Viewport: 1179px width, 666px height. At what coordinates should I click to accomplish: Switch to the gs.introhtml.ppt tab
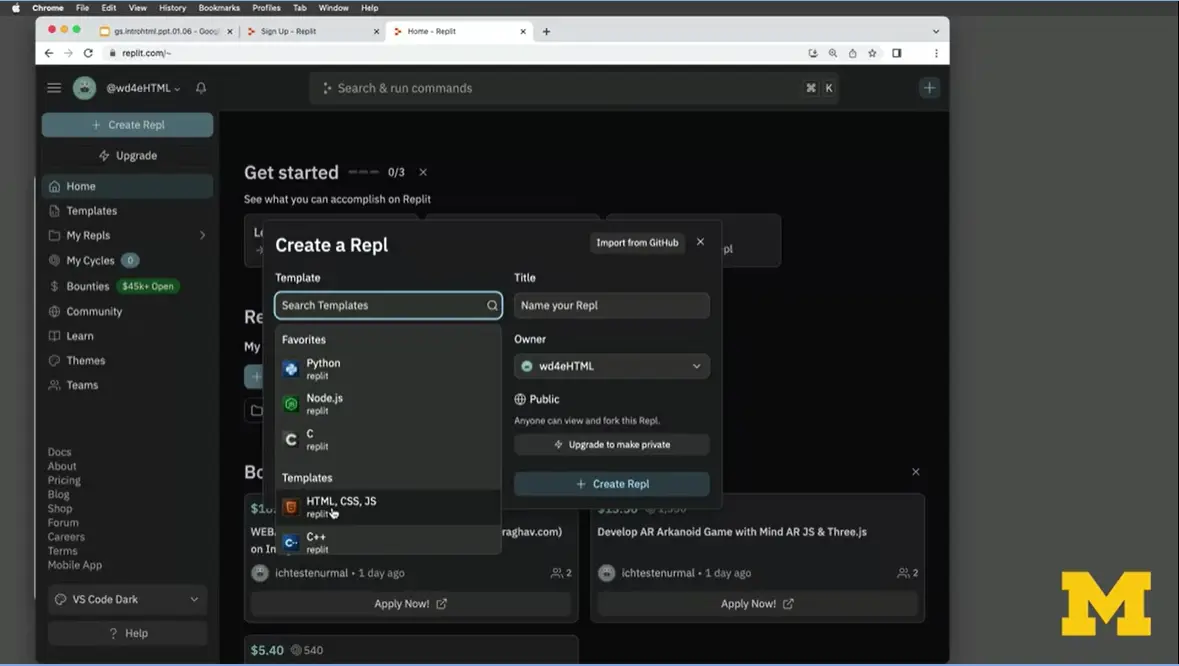[x=166, y=32]
